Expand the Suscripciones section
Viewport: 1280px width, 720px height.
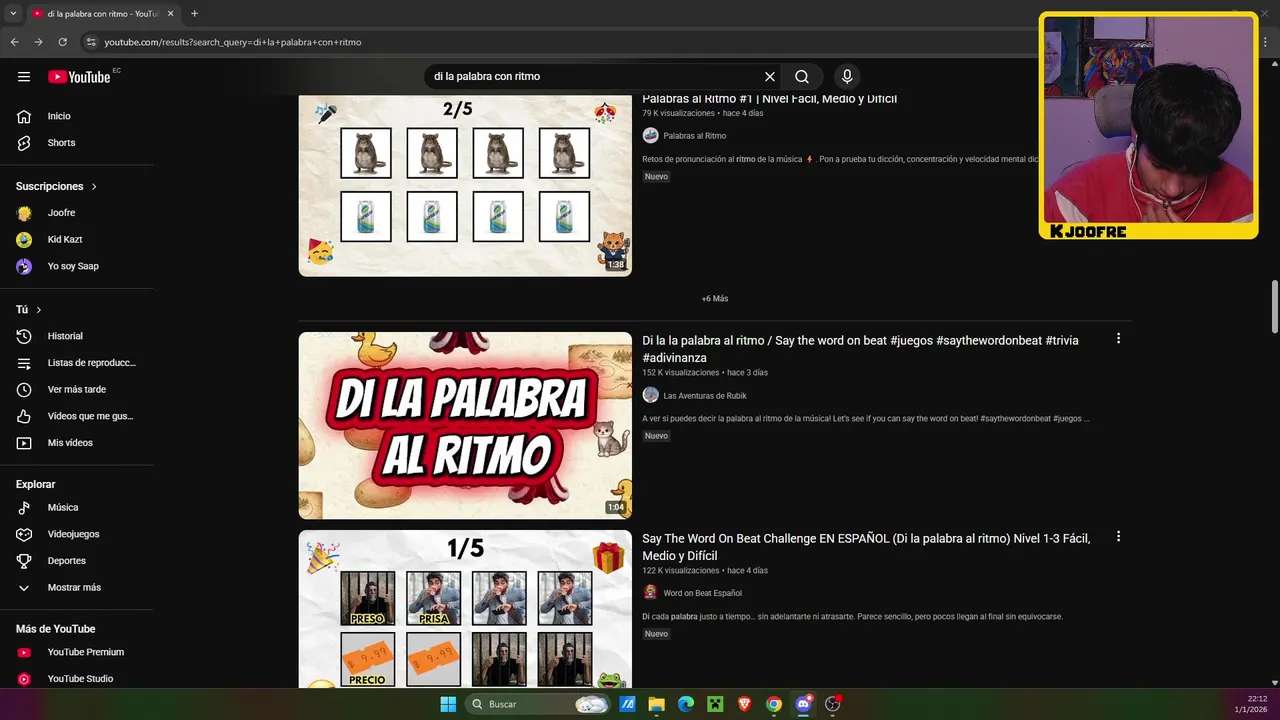pos(57,186)
